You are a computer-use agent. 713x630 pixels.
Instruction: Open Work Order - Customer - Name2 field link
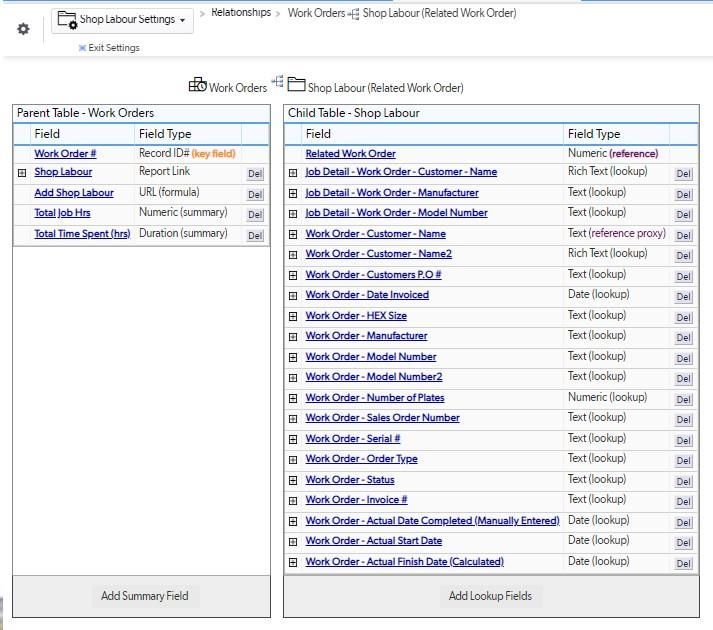pyautogui.click(x=379, y=253)
